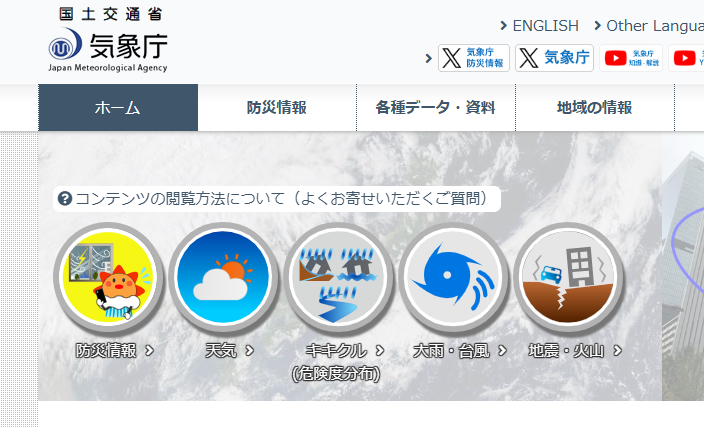Expand the 各種データ・資料 navigation menu

436,108
